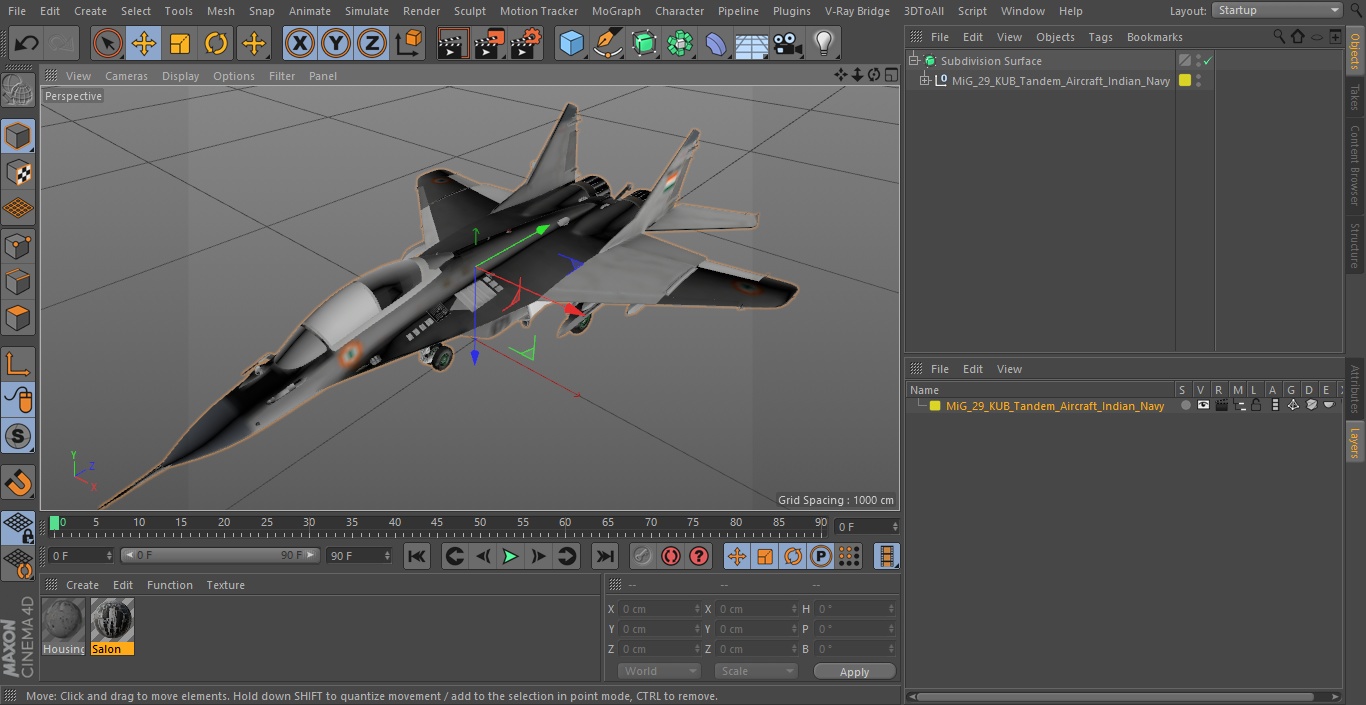Screen dimensions: 1366x705
Task: Add a Floor environment object
Action: [x=752, y=43]
